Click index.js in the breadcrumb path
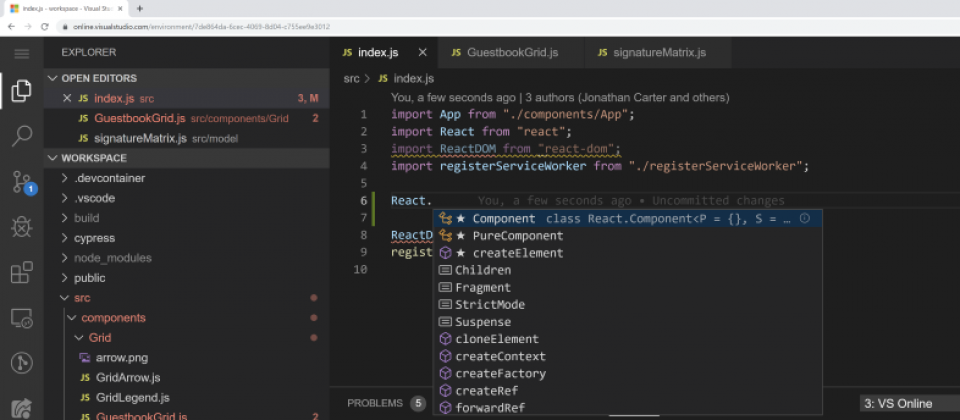The image size is (960, 420). [407, 78]
